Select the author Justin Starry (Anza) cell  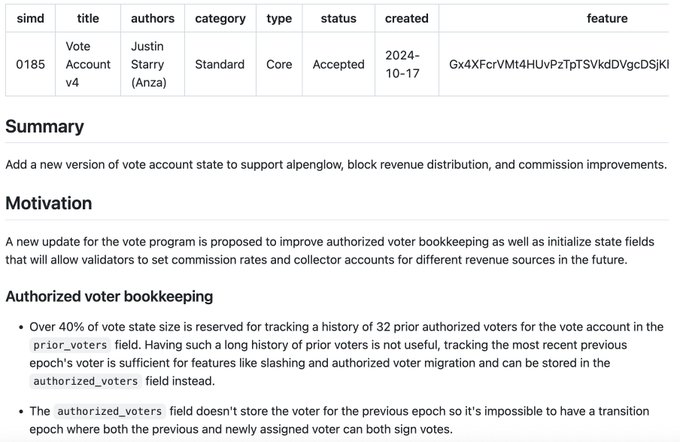tap(152, 64)
